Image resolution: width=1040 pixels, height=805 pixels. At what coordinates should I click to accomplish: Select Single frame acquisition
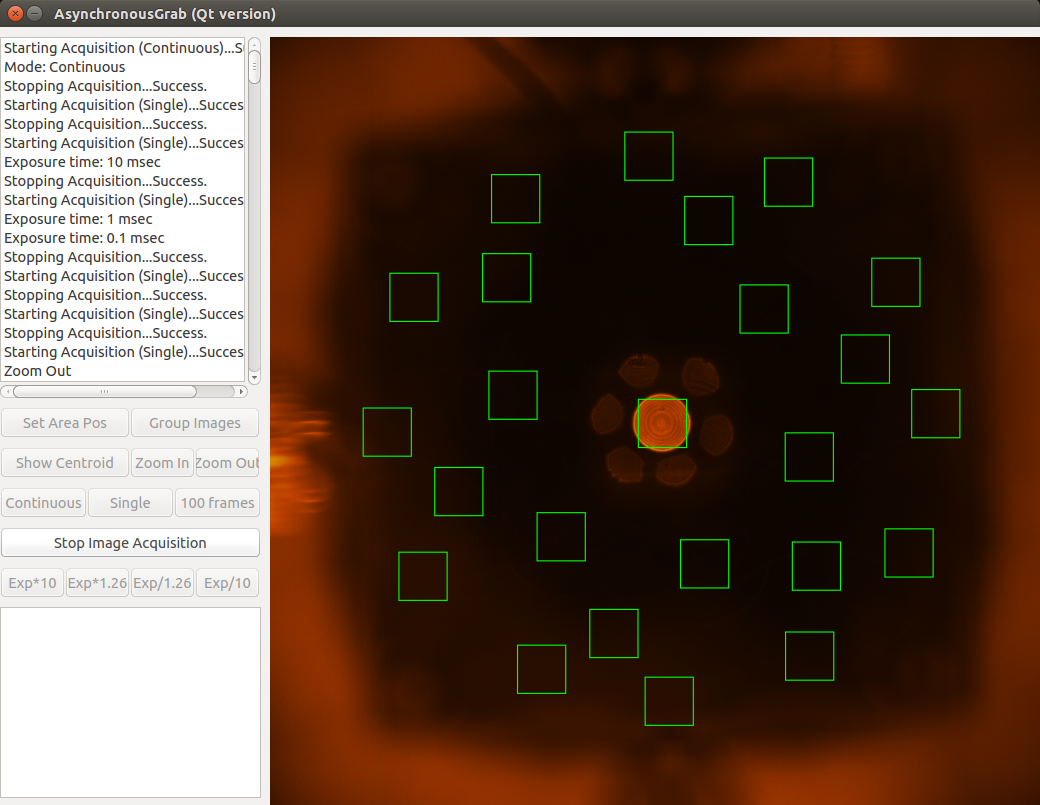[x=130, y=503]
